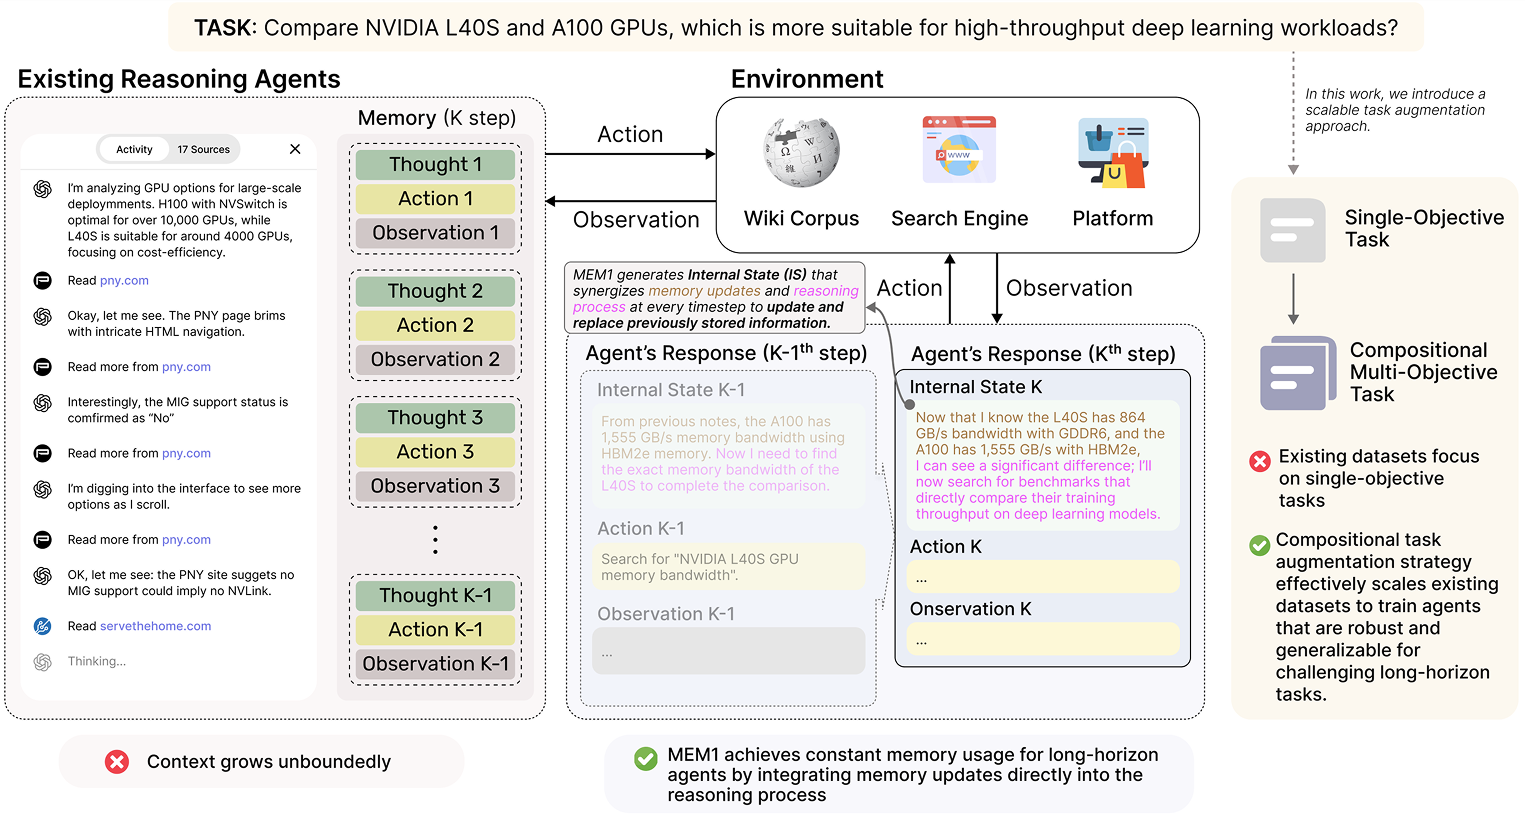Image resolution: width=1525 pixels, height=814 pixels.
Task: Click the yellow field under Action K
Action: click(x=1042, y=577)
